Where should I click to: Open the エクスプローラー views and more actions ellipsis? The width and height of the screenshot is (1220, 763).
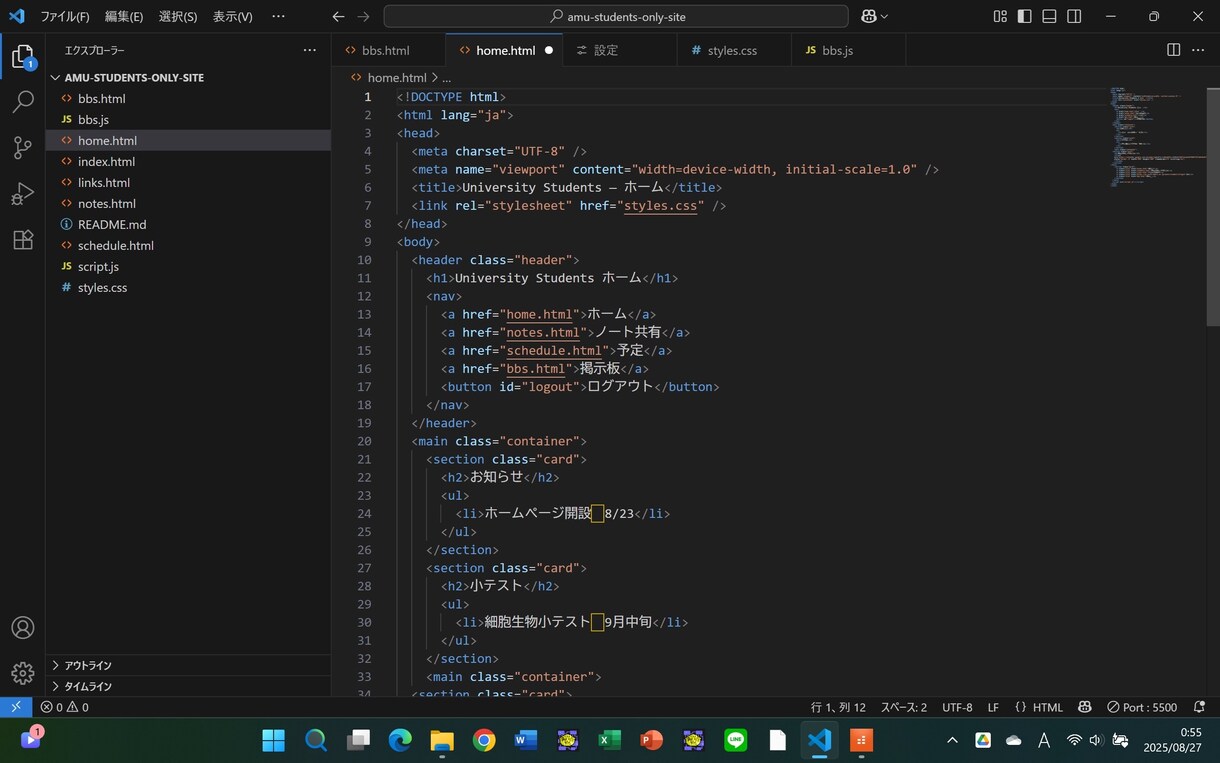pos(309,50)
